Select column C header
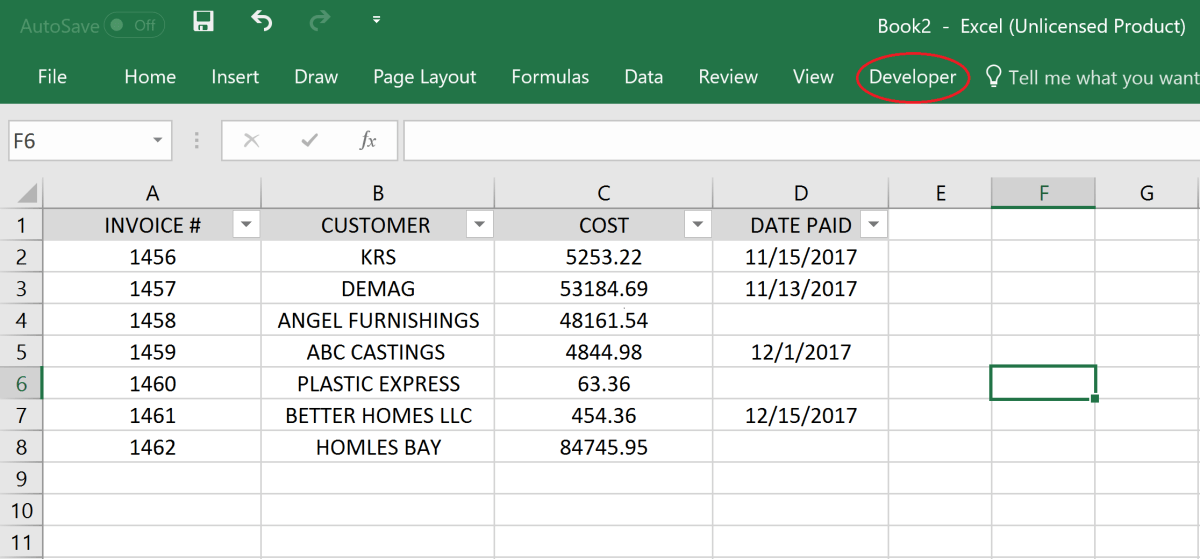This screenshot has width=1200, height=559. [x=603, y=193]
